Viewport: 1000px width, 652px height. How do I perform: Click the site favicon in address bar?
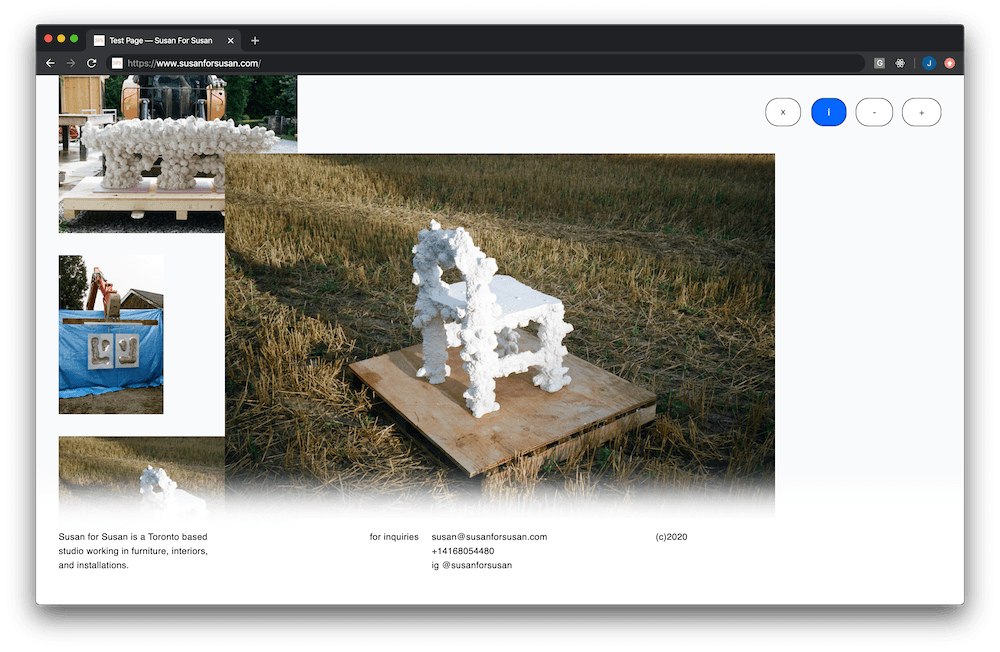(117, 63)
